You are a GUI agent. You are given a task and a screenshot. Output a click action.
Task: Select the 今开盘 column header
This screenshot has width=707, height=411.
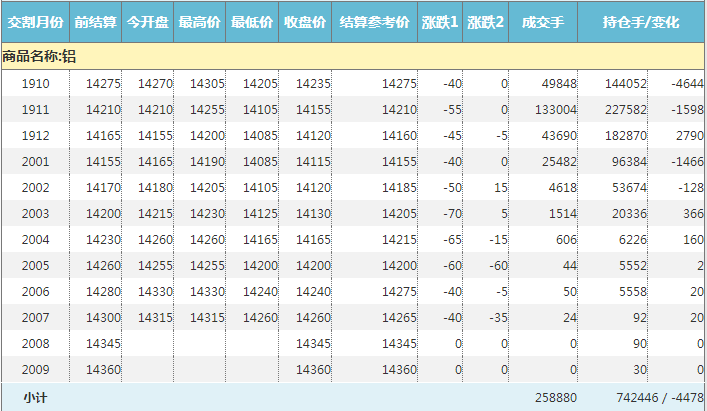pos(149,21)
